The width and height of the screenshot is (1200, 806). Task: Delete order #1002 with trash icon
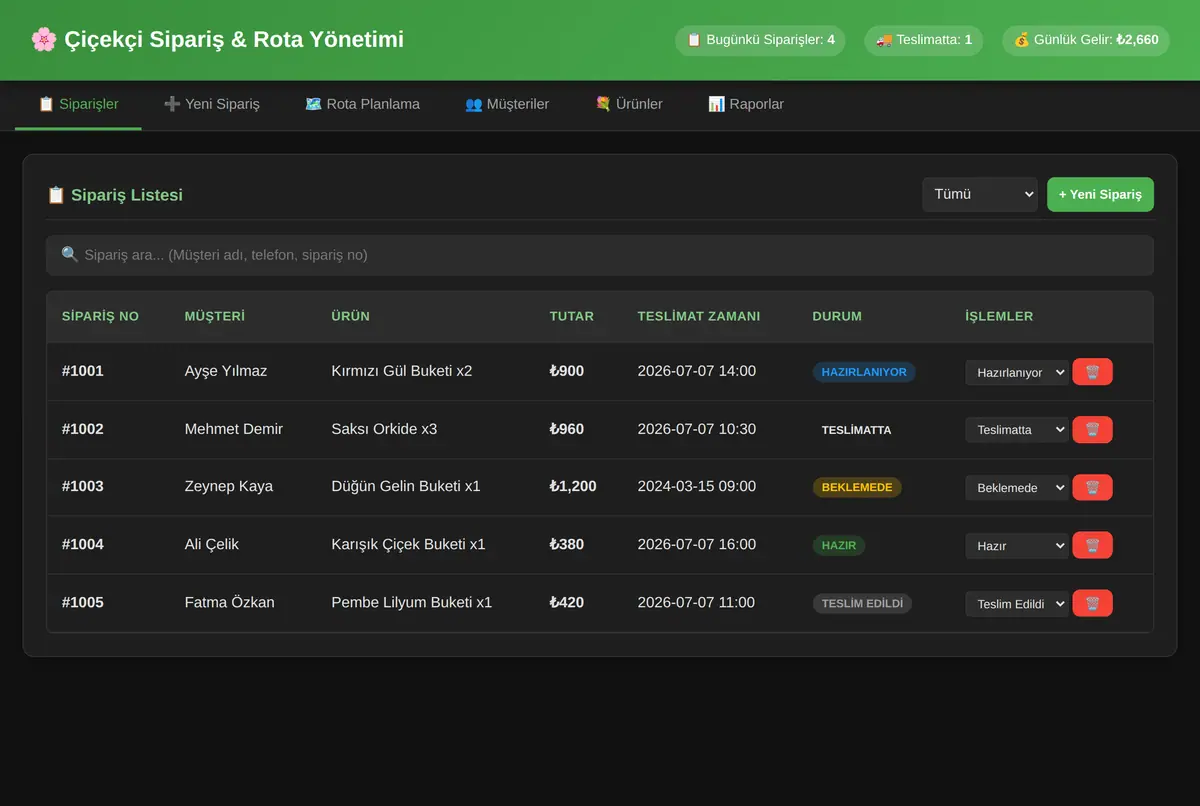pos(1092,430)
